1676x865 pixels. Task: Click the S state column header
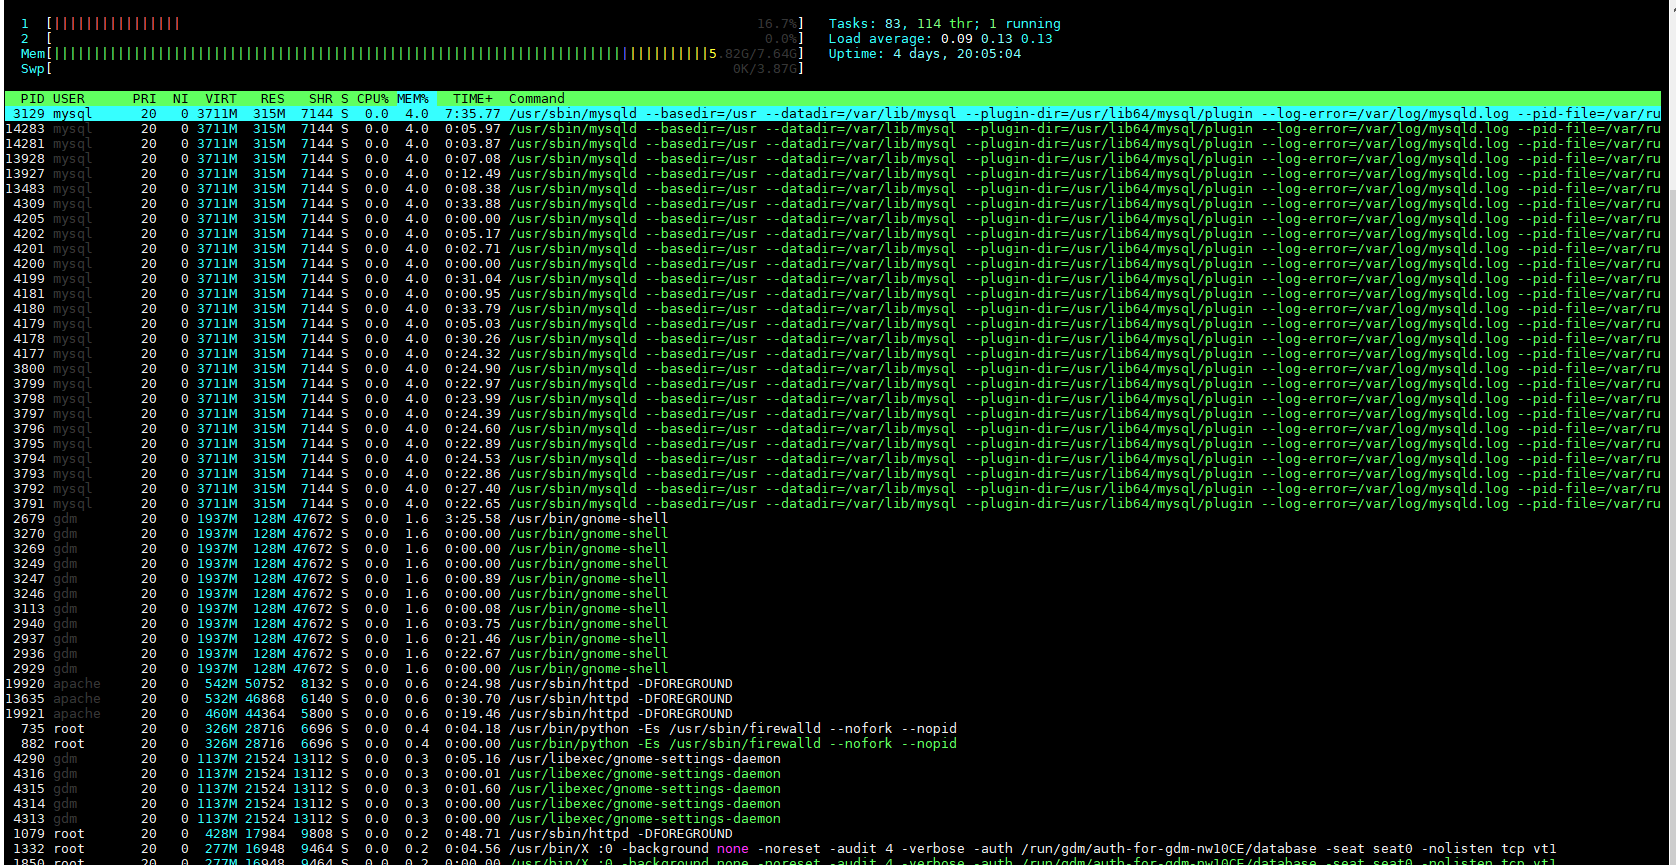click(345, 99)
